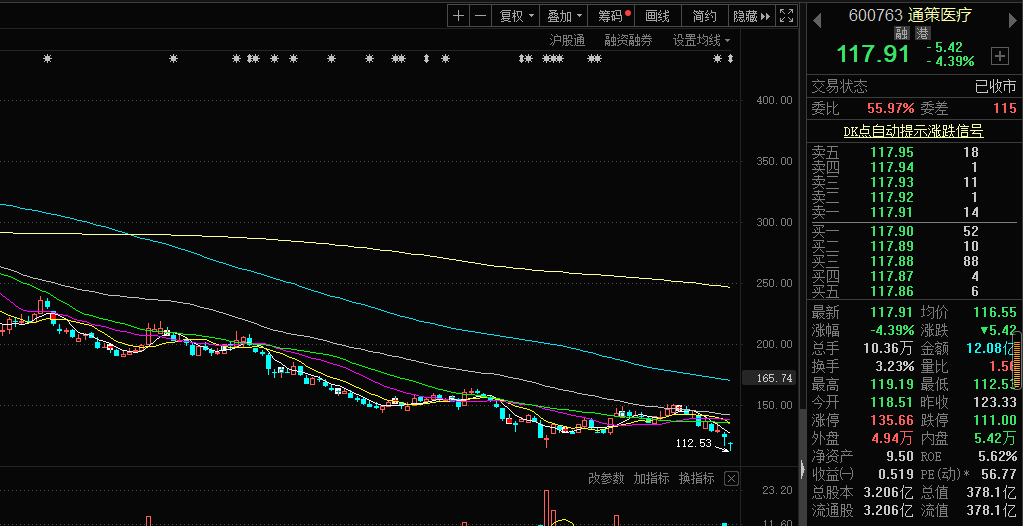Click the 400.00 price axis label

pos(774,100)
